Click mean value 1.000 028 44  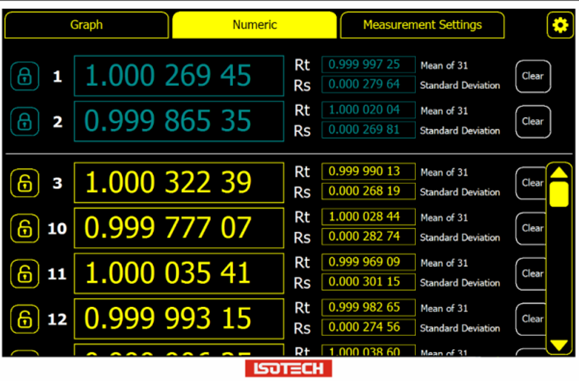pyautogui.click(x=369, y=217)
